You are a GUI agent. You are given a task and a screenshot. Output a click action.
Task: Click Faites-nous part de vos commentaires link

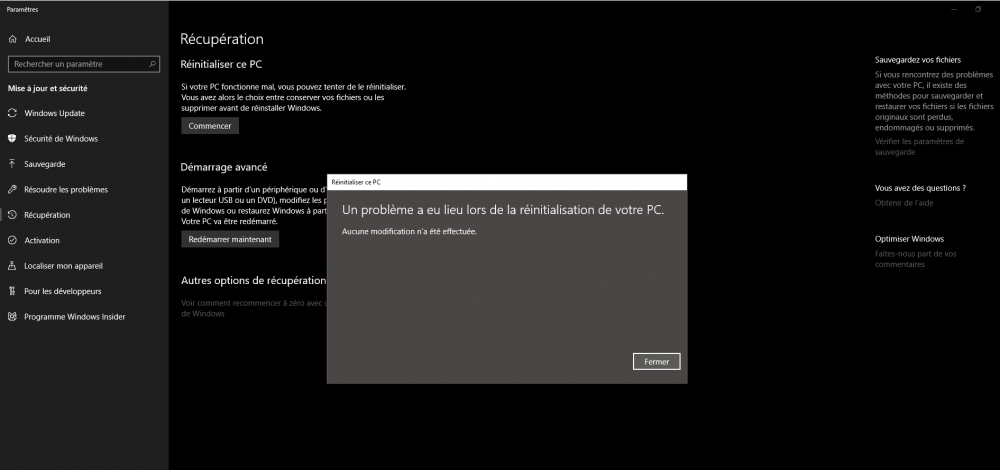[x=916, y=259]
